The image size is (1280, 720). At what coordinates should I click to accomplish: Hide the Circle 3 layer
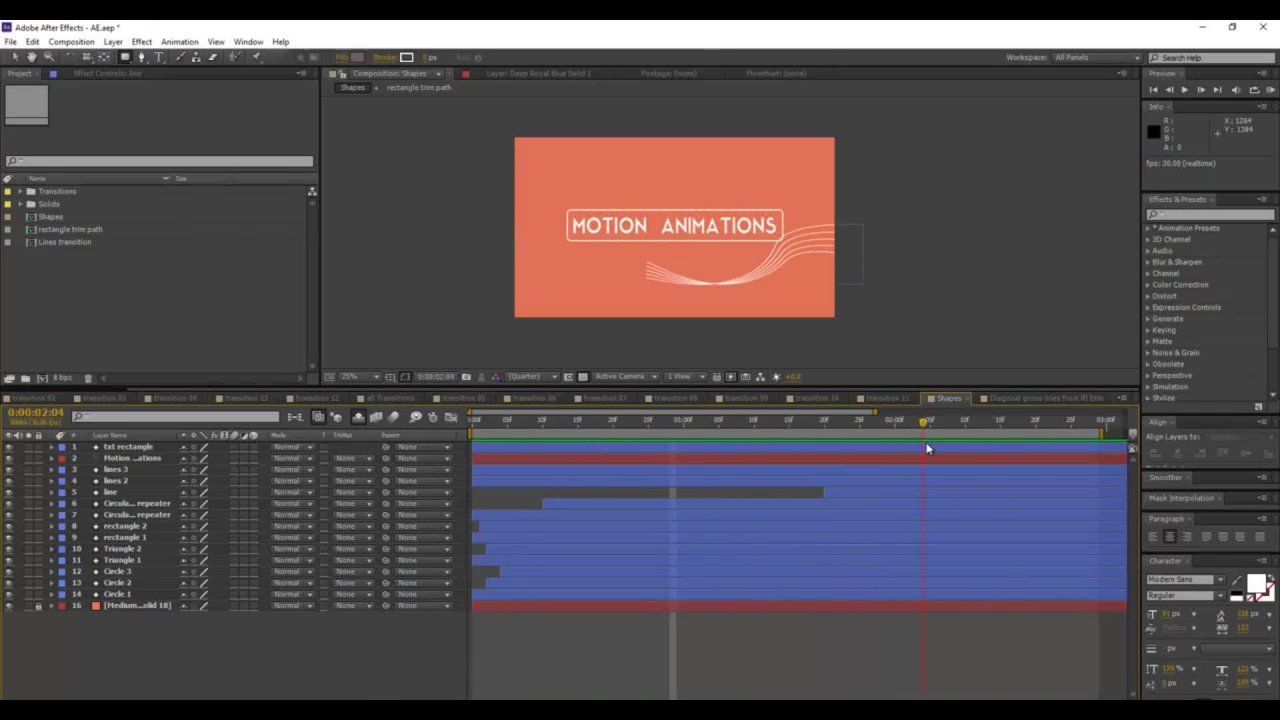9,572
